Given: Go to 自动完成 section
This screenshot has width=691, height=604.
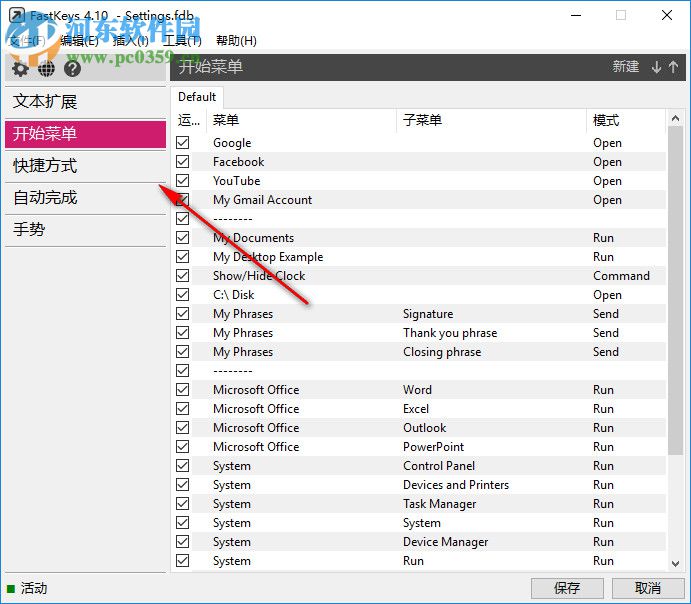Looking at the screenshot, I should [x=85, y=197].
